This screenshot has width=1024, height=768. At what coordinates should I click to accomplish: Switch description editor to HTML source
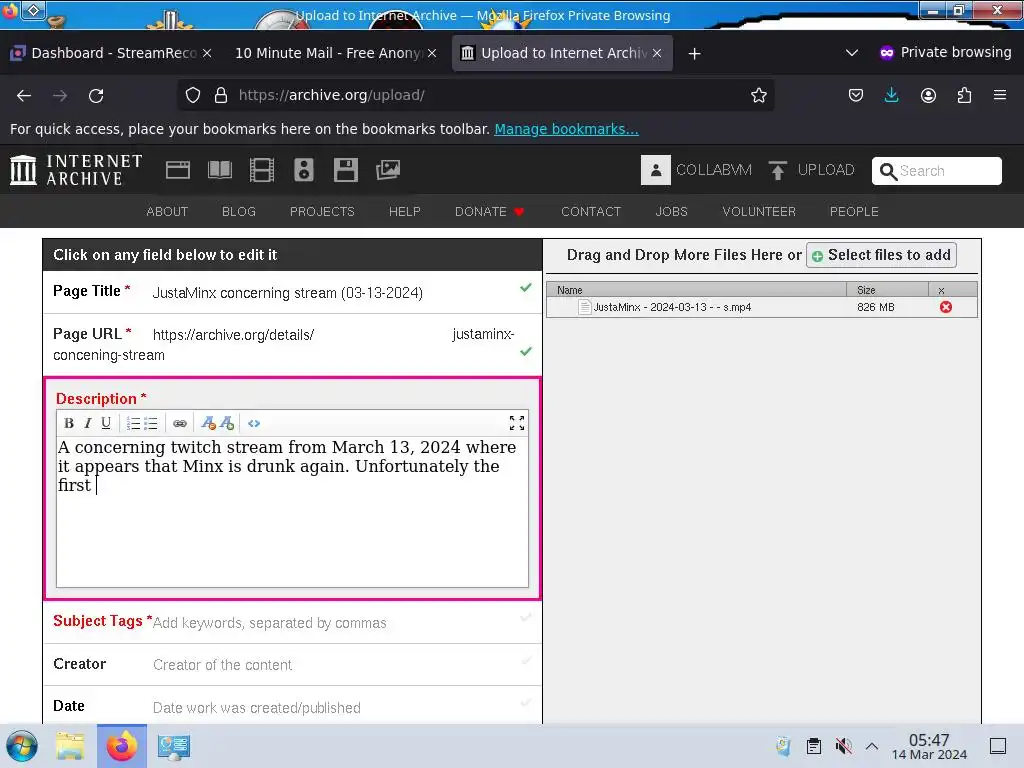coord(254,423)
